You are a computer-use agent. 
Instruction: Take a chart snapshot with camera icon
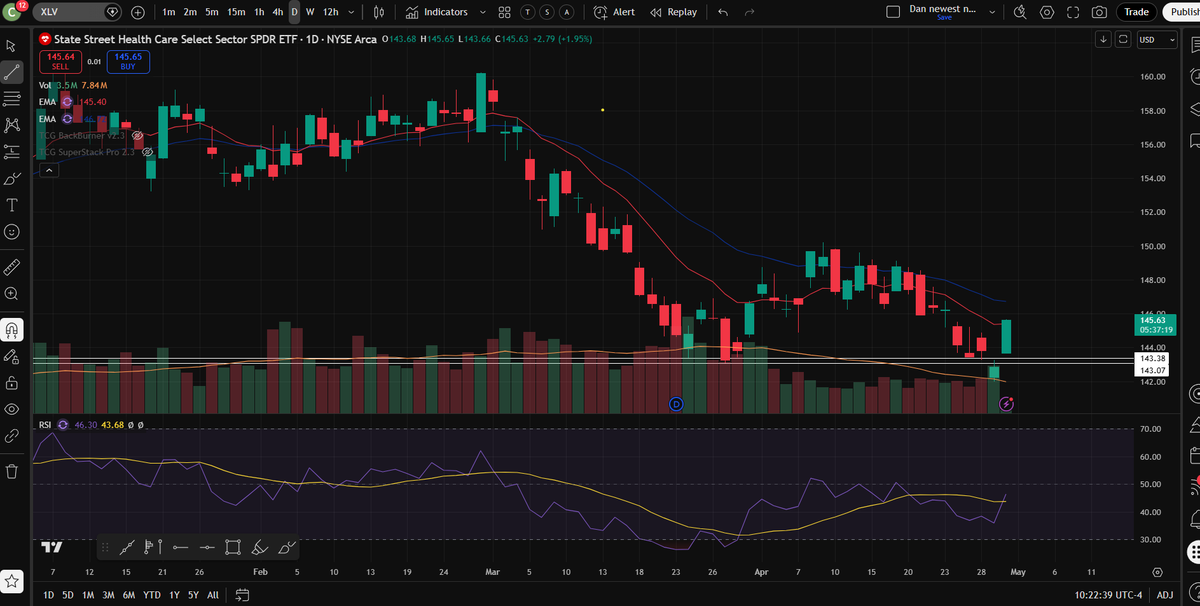tap(1099, 12)
